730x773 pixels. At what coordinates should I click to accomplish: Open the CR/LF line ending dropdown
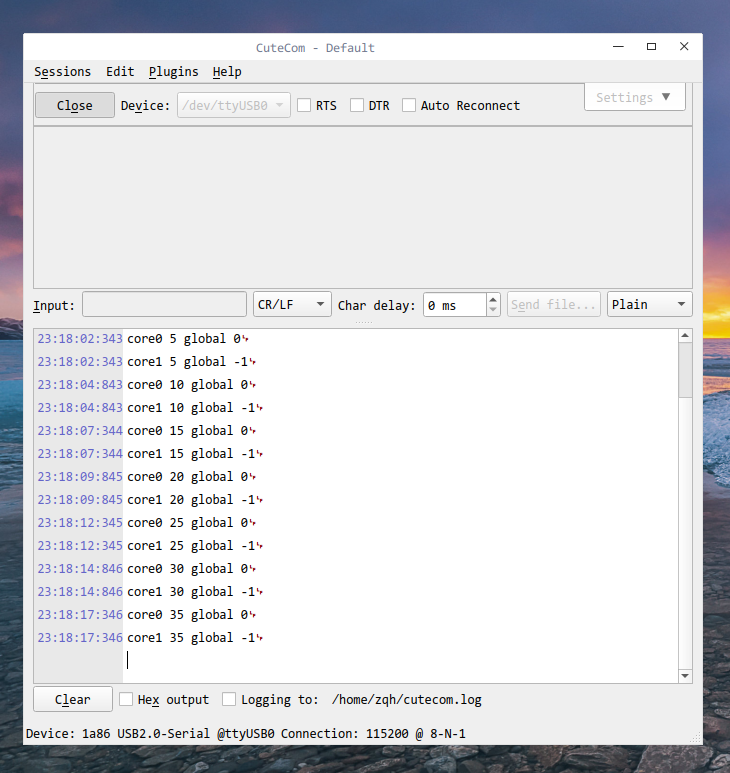tap(292, 304)
